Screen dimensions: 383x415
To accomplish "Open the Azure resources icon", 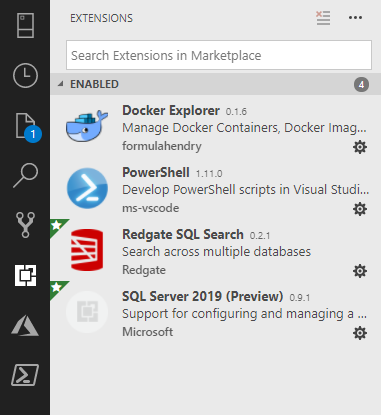I will click(x=25, y=325).
